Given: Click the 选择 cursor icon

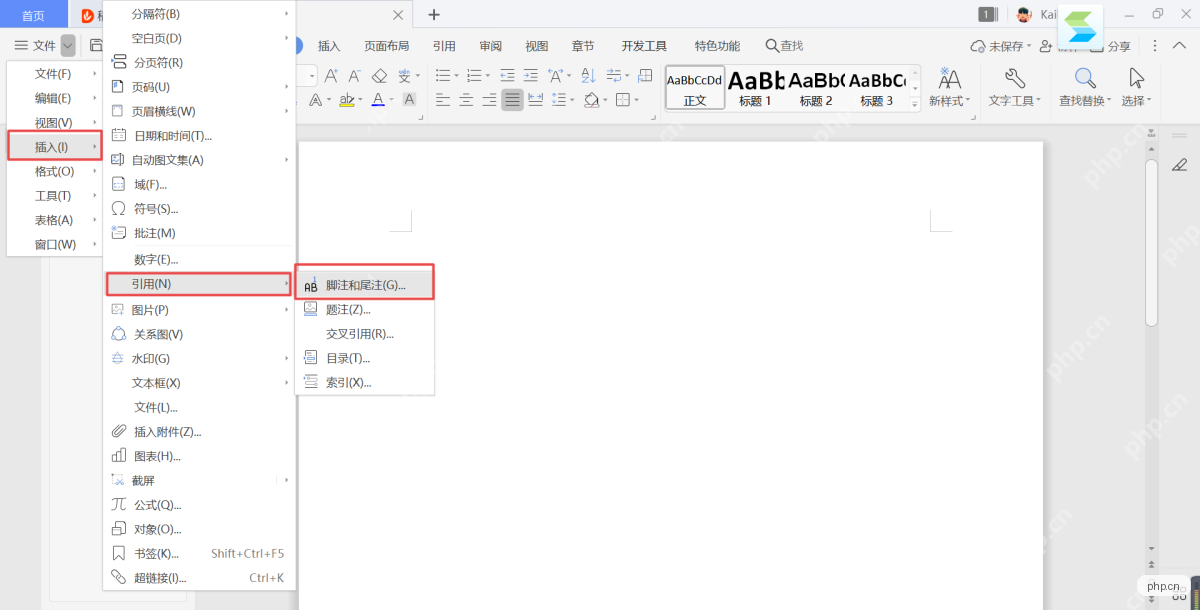Looking at the screenshot, I should (x=1136, y=80).
